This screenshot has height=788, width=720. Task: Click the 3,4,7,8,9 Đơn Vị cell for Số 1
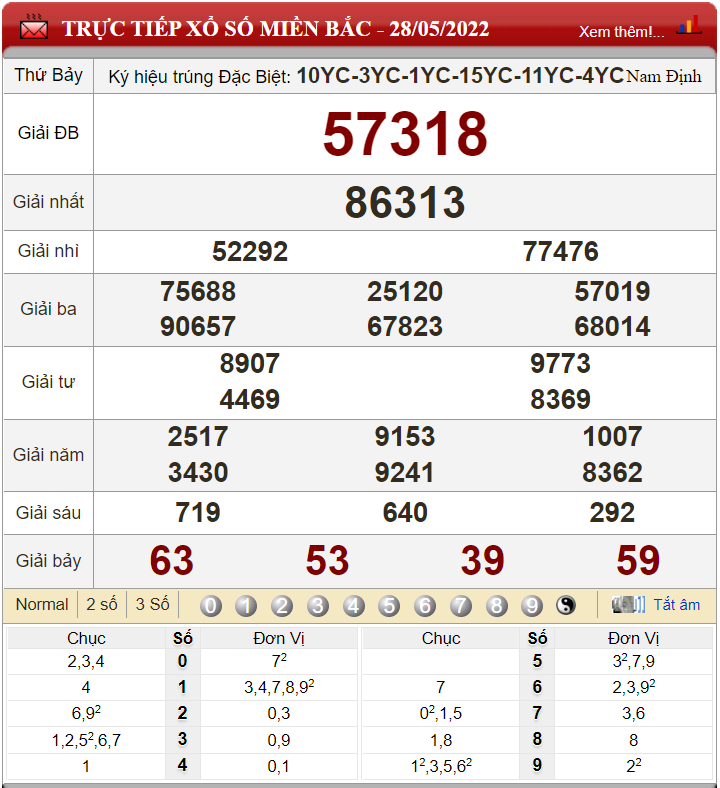click(279, 687)
